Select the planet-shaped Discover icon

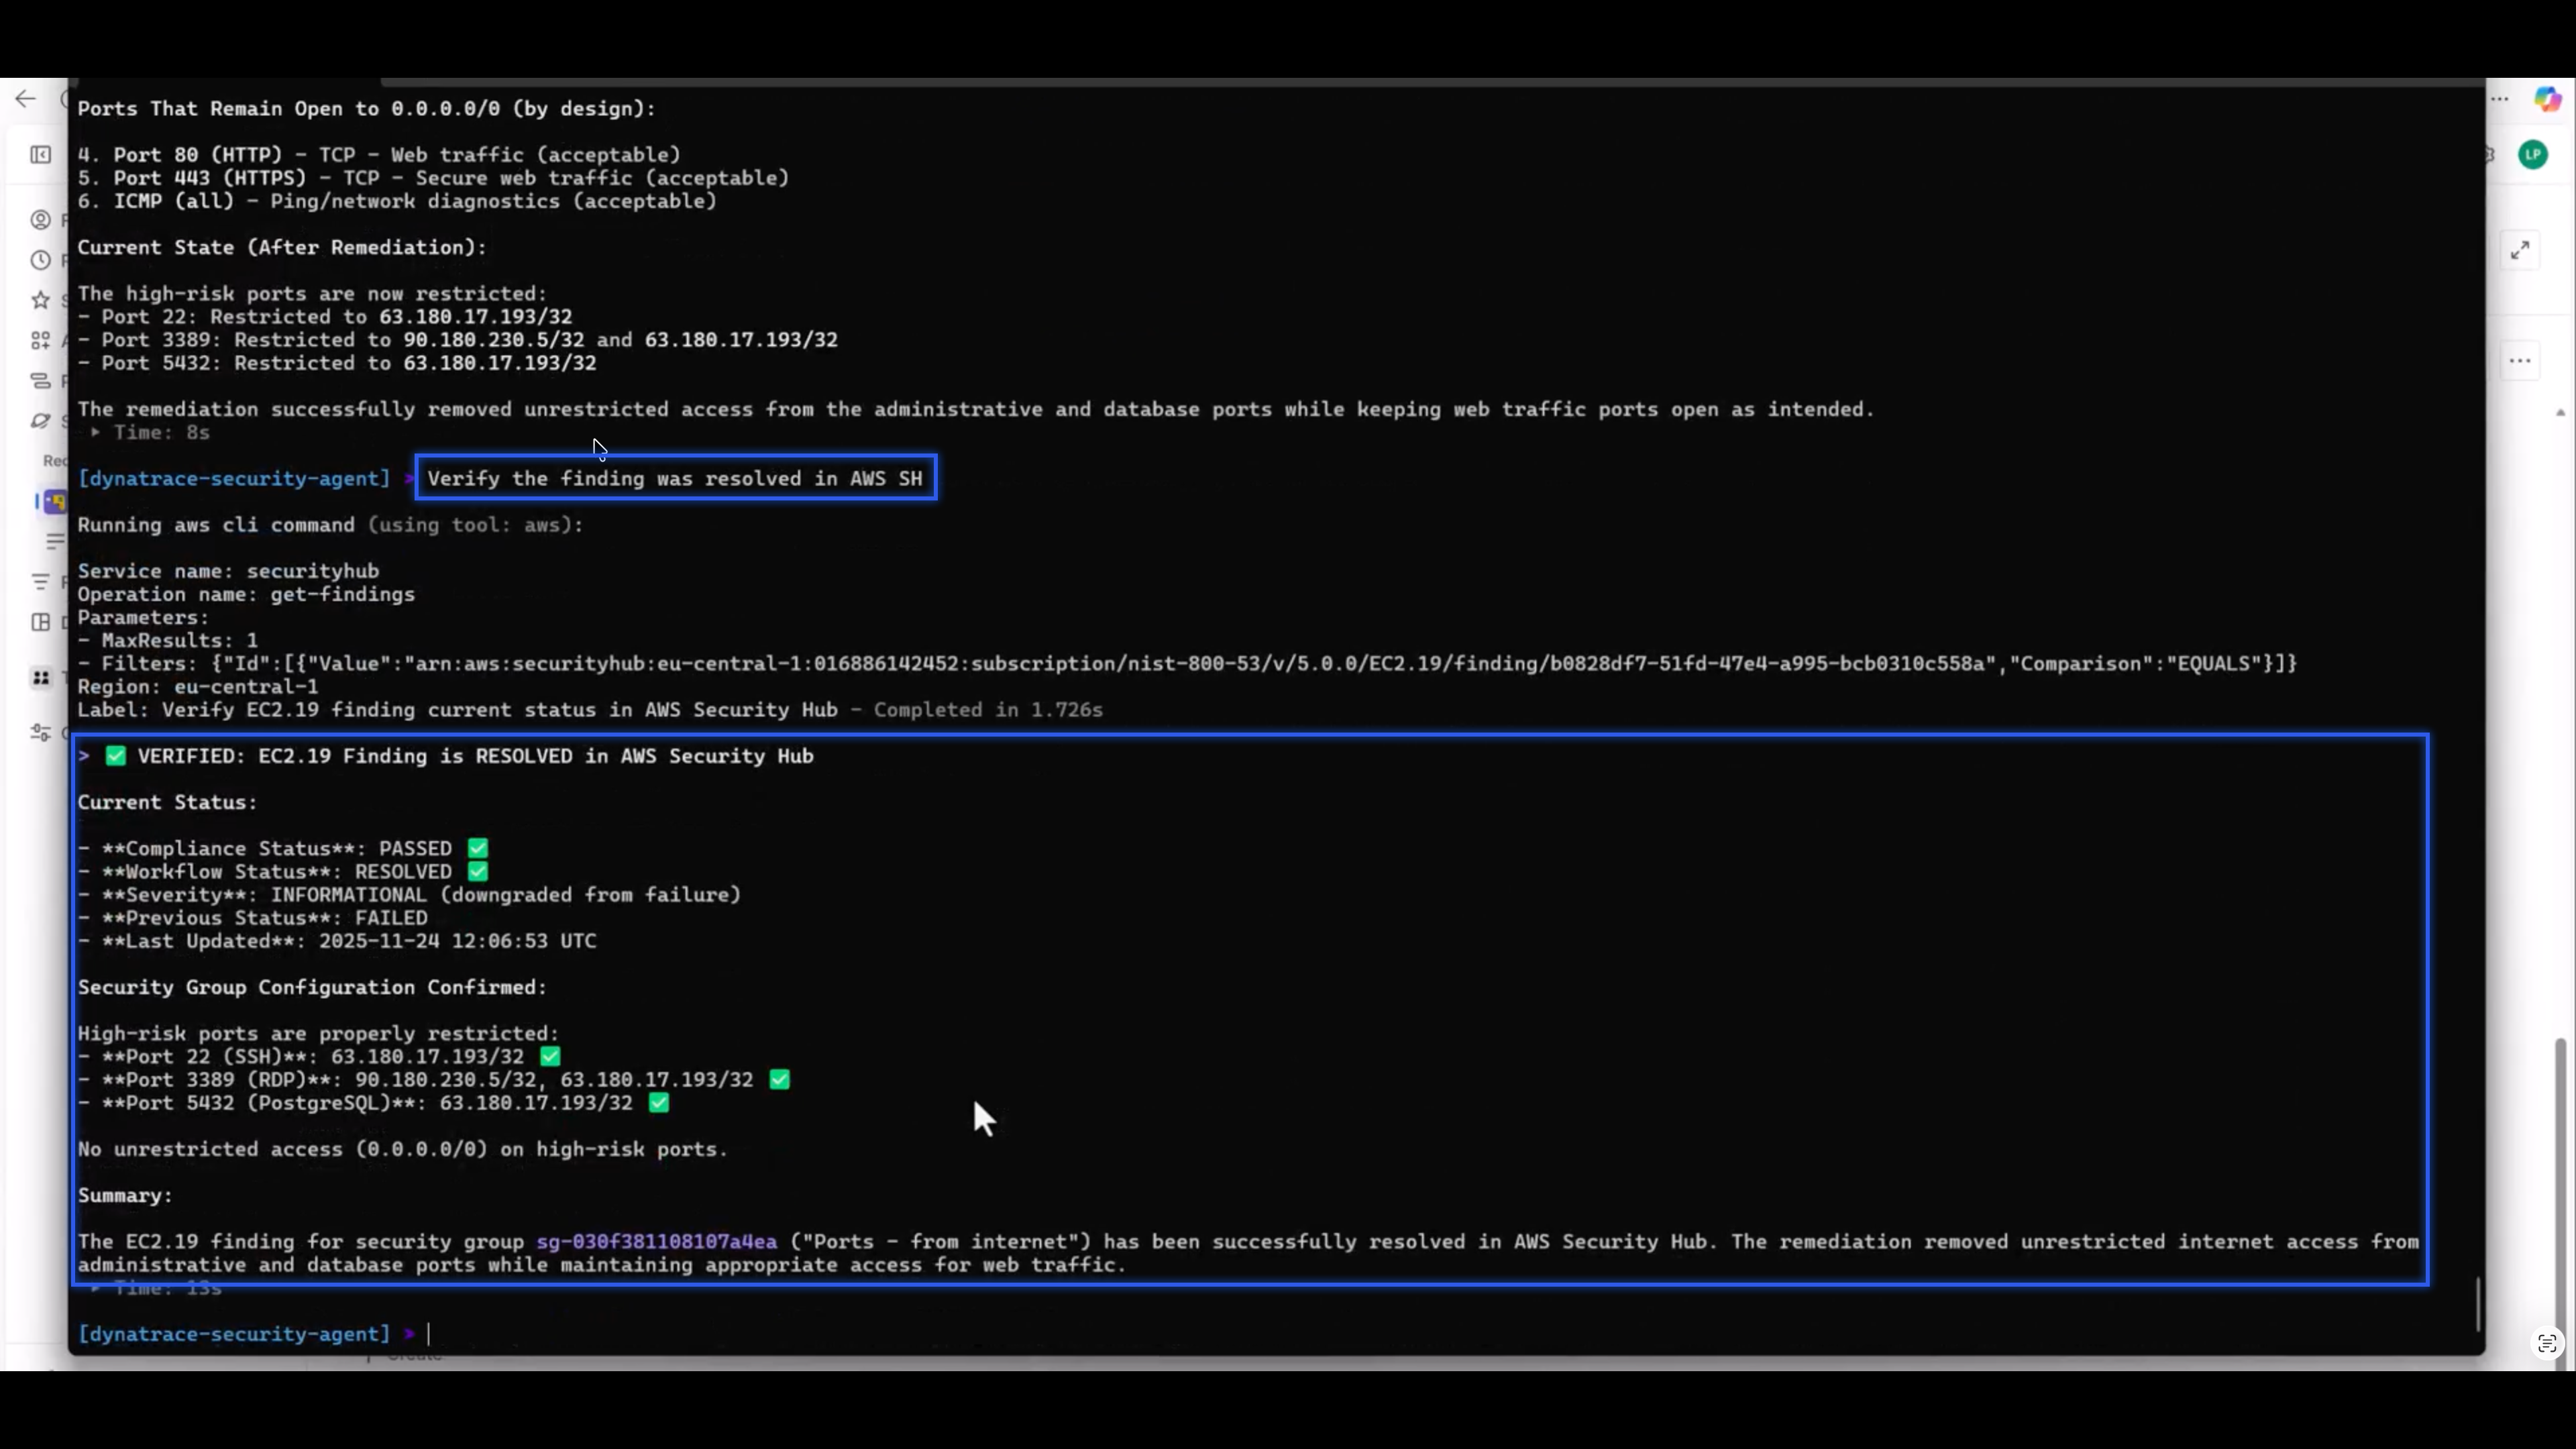[41, 421]
